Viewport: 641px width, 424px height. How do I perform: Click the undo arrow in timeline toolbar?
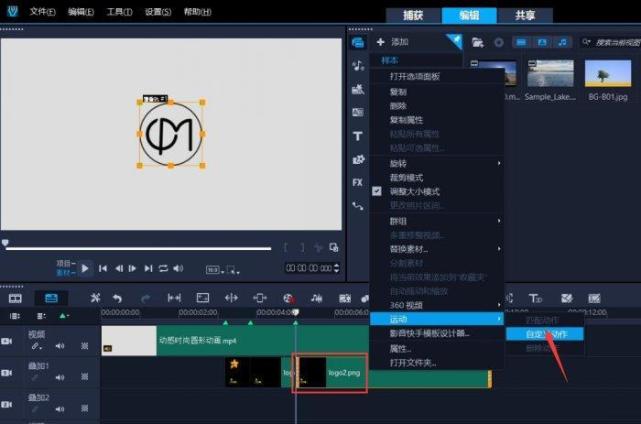pos(118,298)
